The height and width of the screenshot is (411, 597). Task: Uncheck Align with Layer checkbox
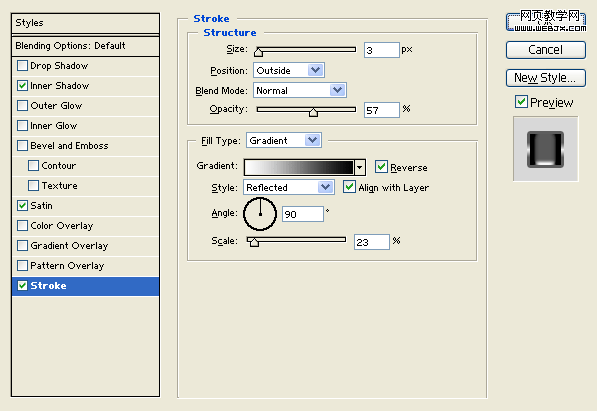coord(349,187)
